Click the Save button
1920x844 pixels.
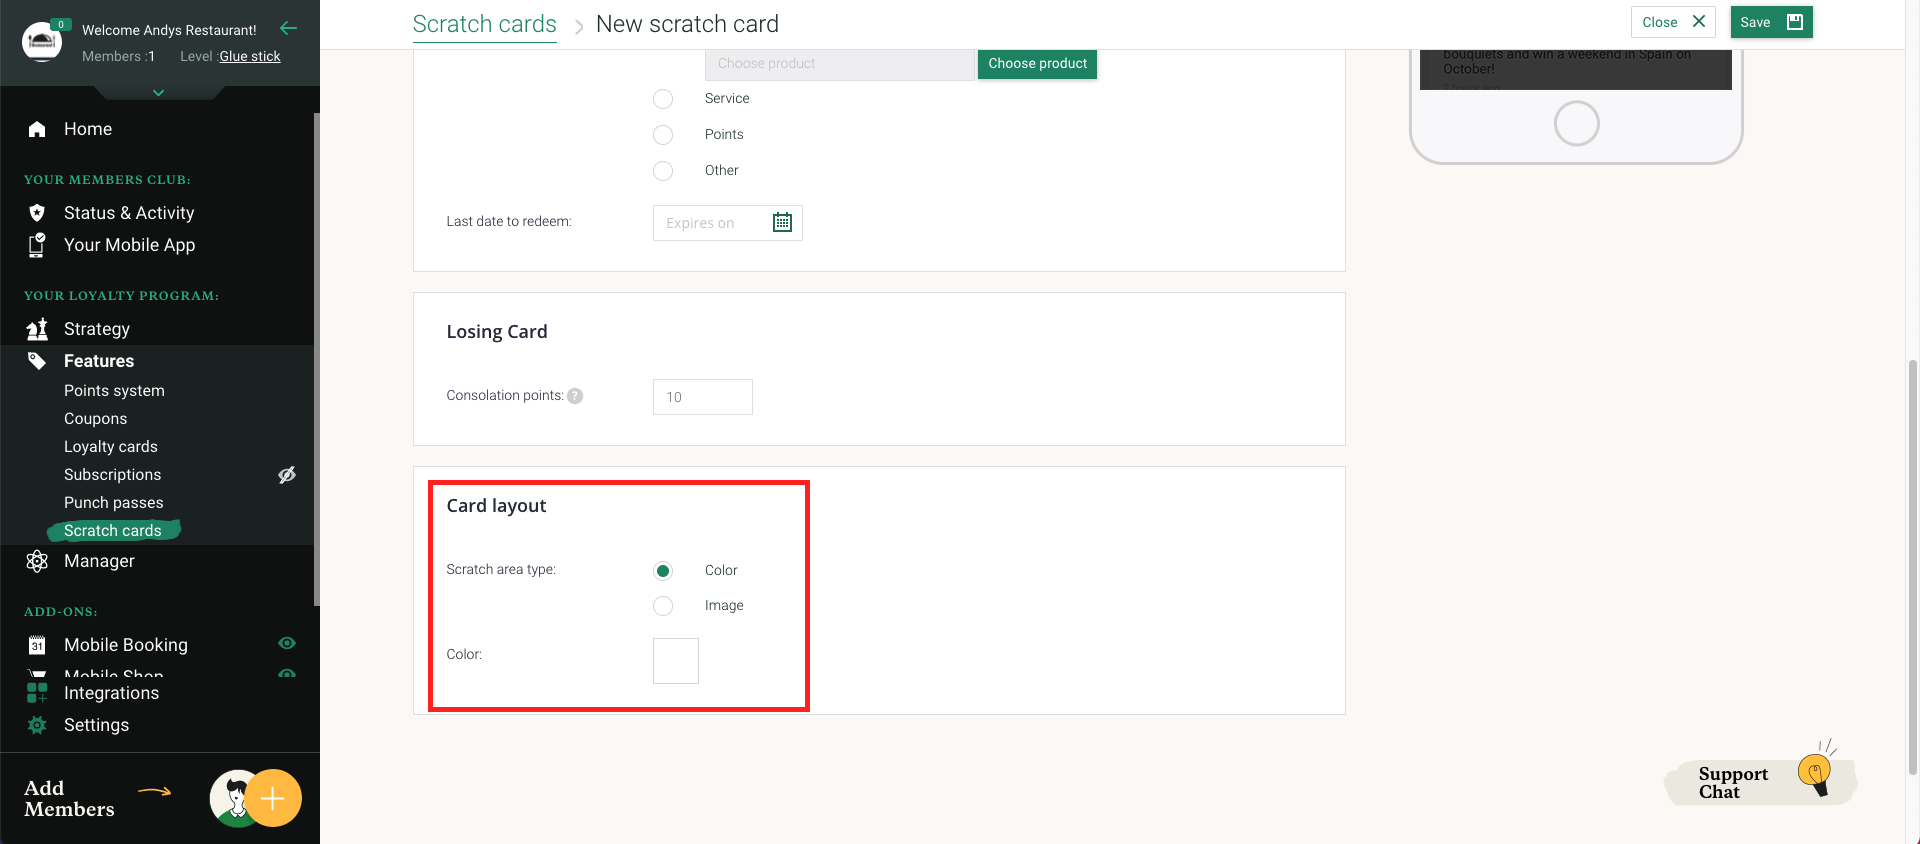(1770, 22)
